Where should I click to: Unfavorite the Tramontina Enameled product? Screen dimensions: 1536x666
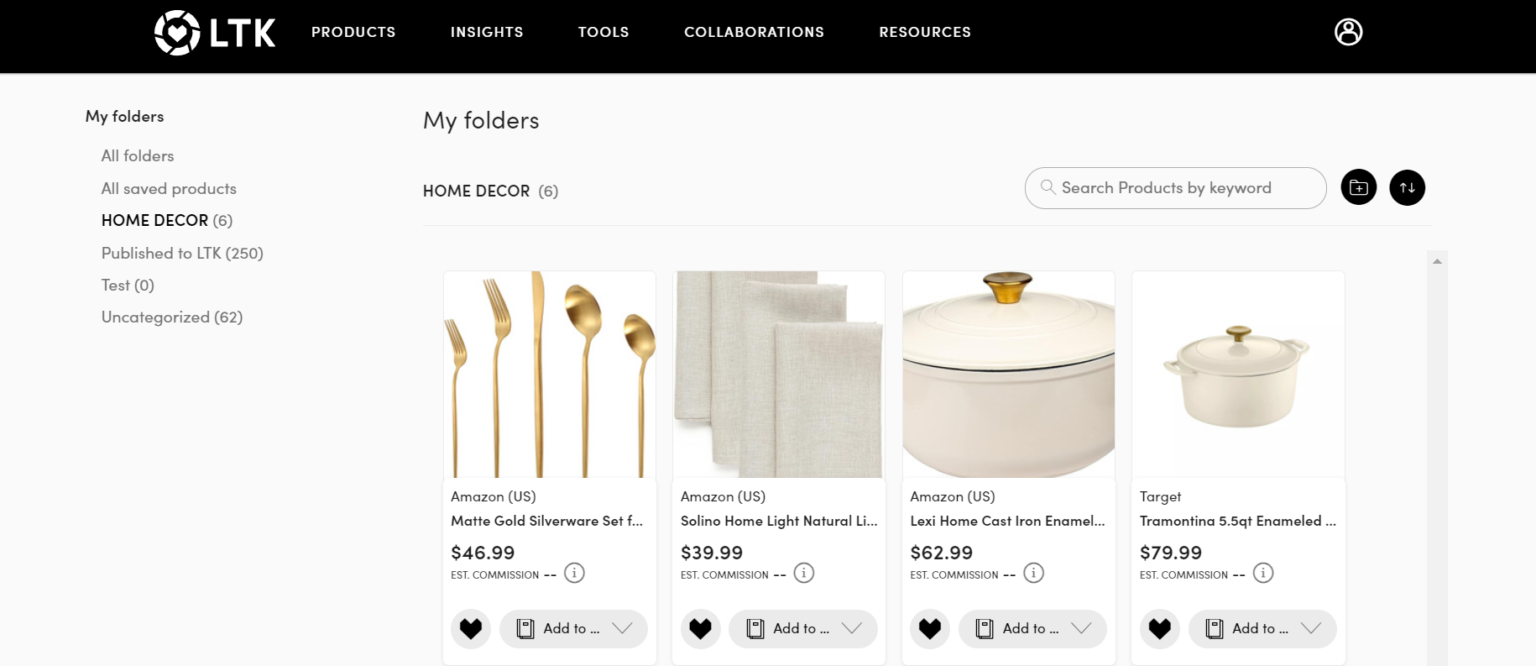[x=1159, y=629]
